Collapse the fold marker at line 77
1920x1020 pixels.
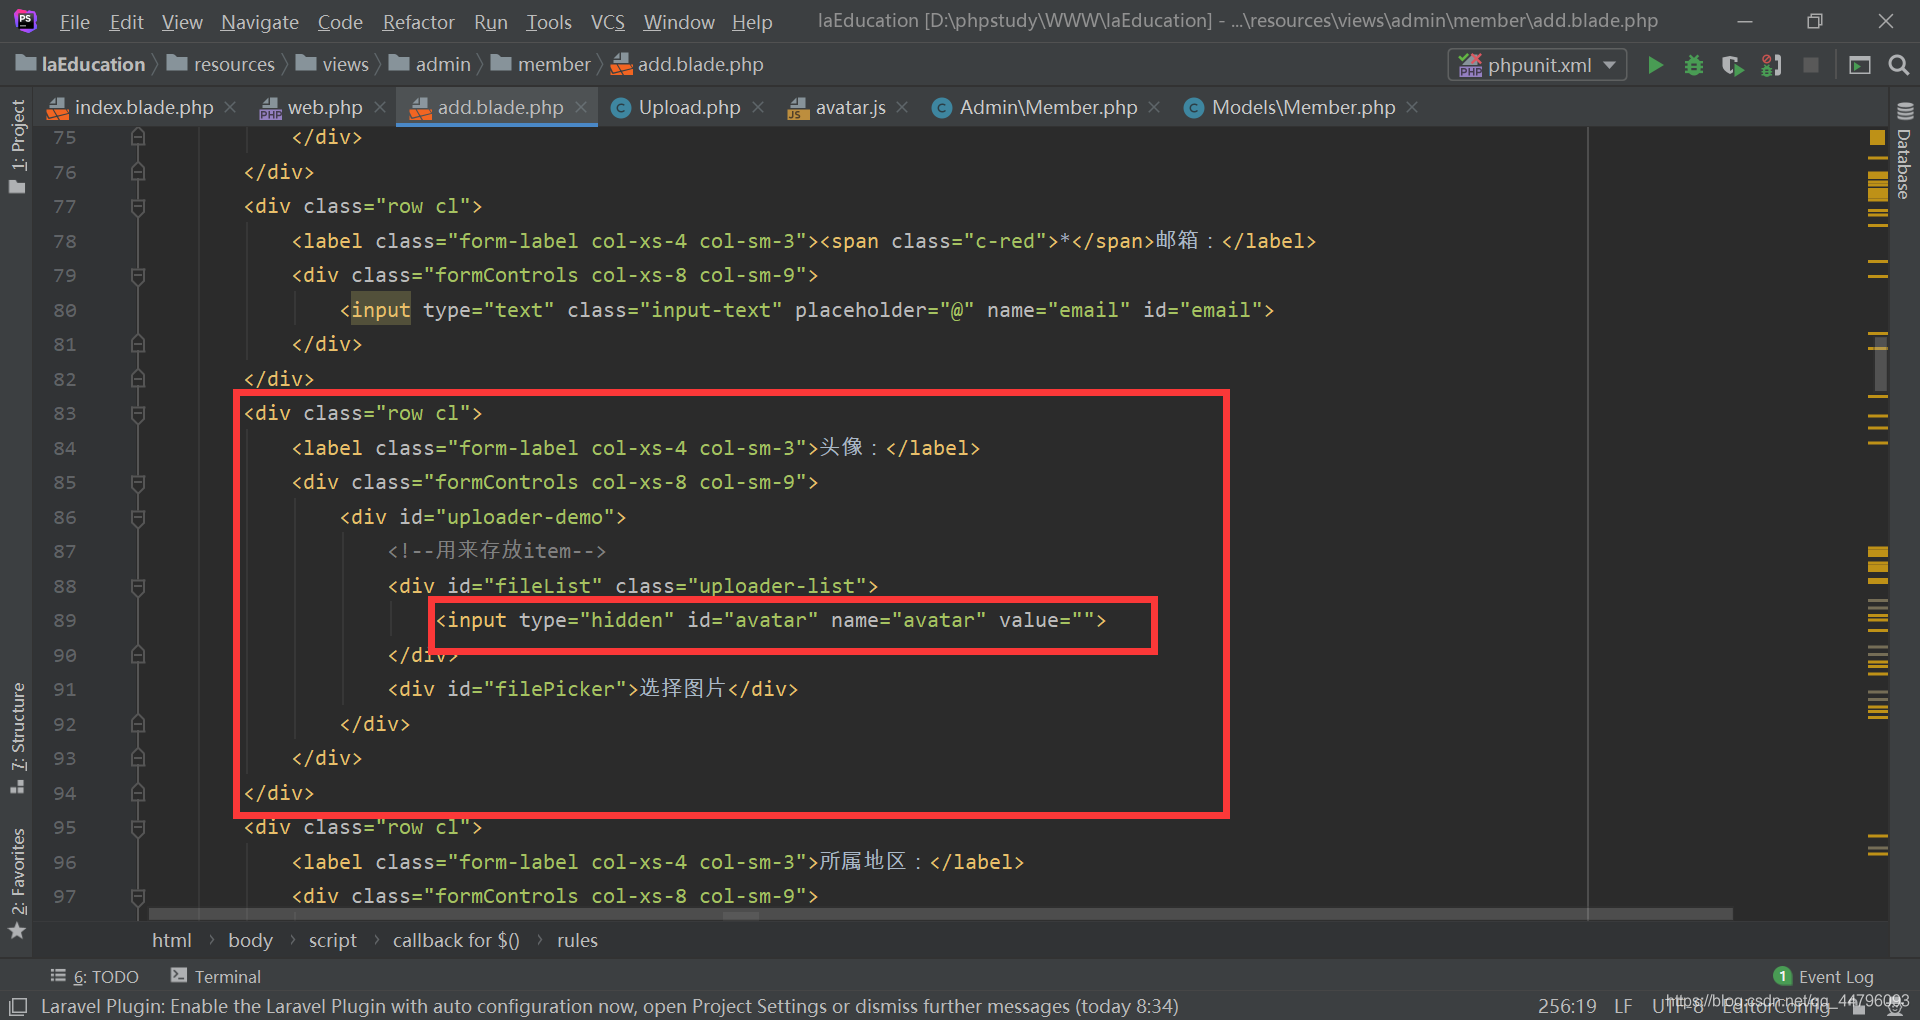tap(138, 207)
